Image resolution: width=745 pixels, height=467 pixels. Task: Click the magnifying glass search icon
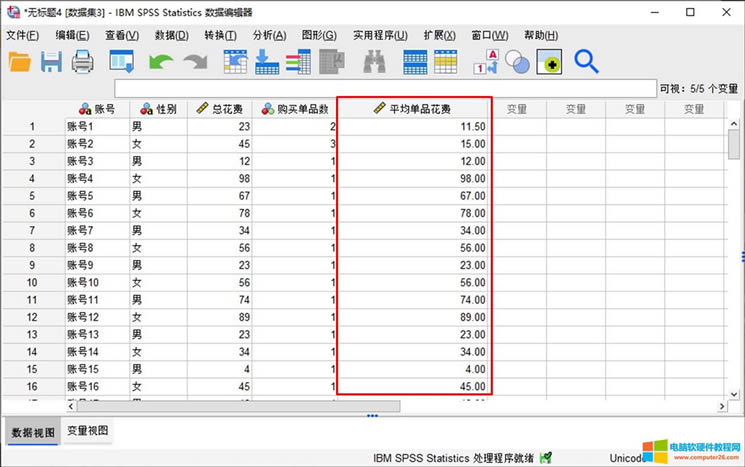pyautogui.click(x=586, y=62)
